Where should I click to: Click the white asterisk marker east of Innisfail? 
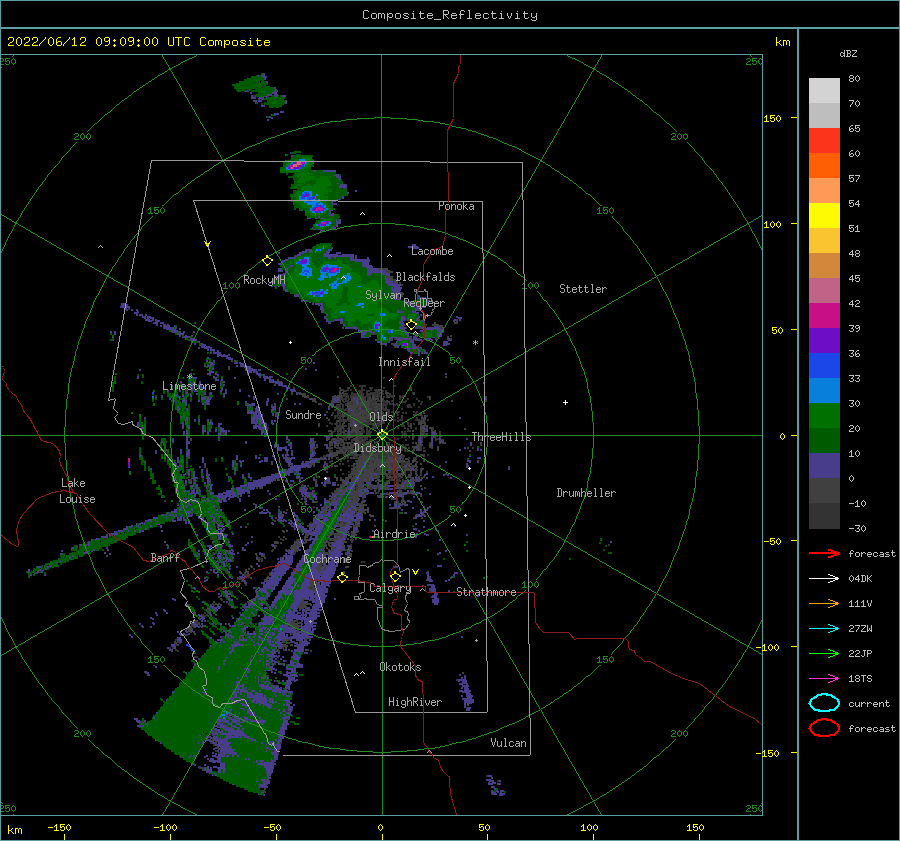[x=475, y=343]
